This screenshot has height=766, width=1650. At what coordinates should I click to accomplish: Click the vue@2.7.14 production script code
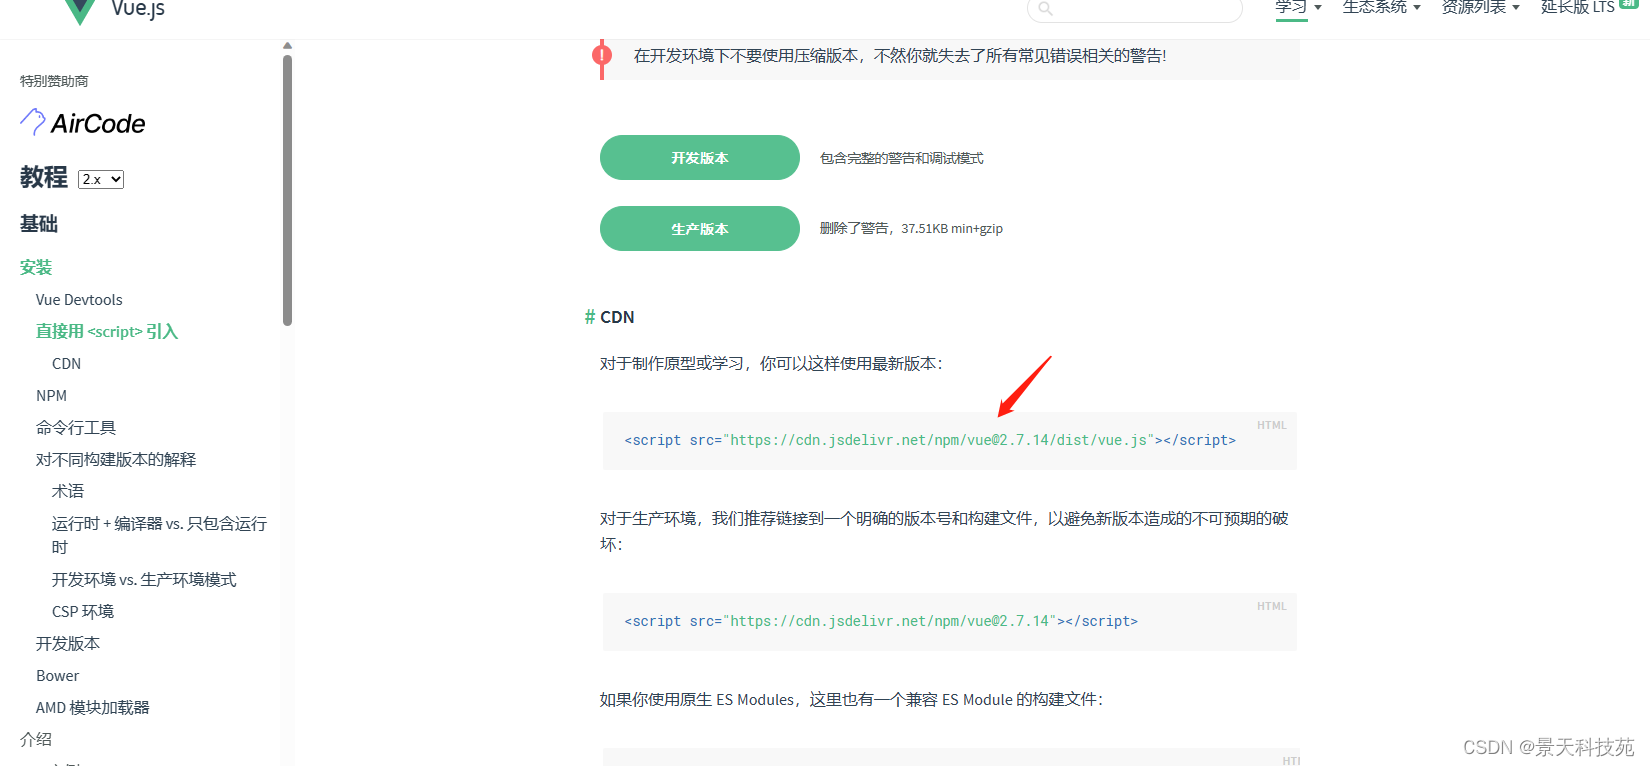point(881,621)
